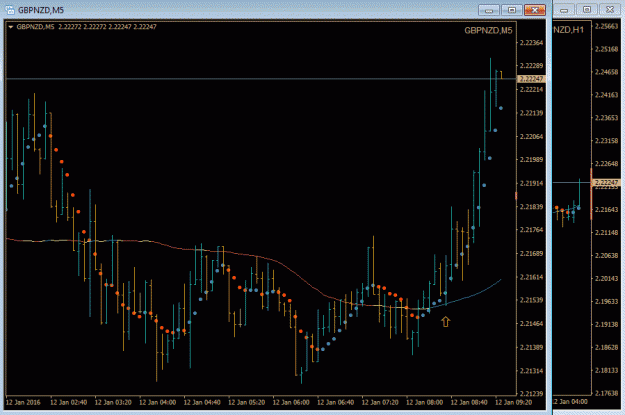
Task: Click price level 2.21764 on the M5 scale
Action: pyautogui.click(x=531, y=230)
